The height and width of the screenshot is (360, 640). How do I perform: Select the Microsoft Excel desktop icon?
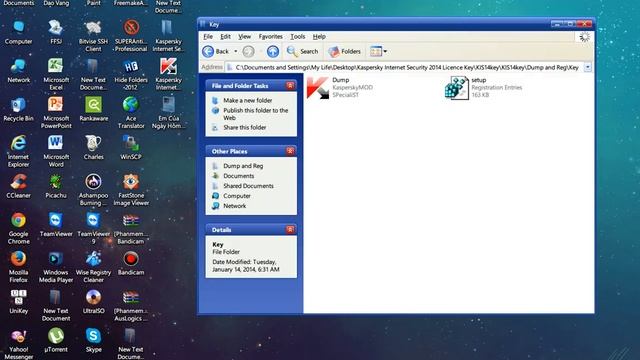point(56,74)
